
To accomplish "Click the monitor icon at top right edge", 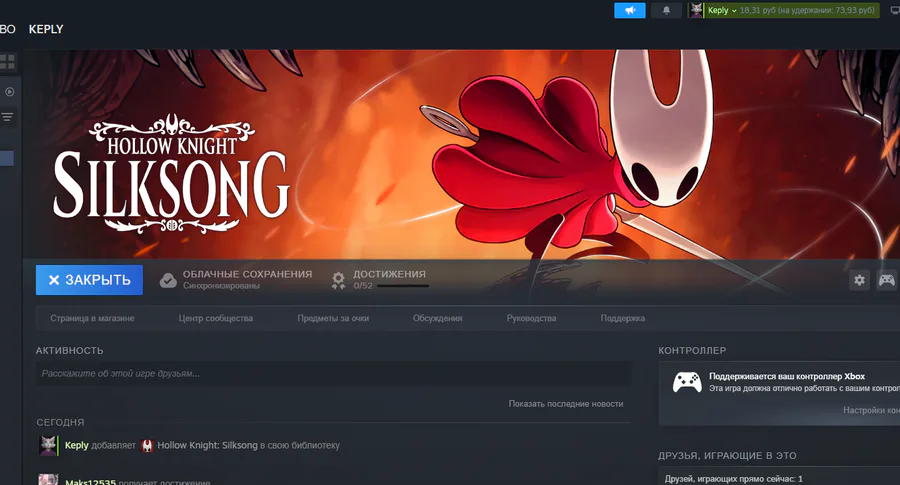I will pyautogui.click(x=895, y=10).
